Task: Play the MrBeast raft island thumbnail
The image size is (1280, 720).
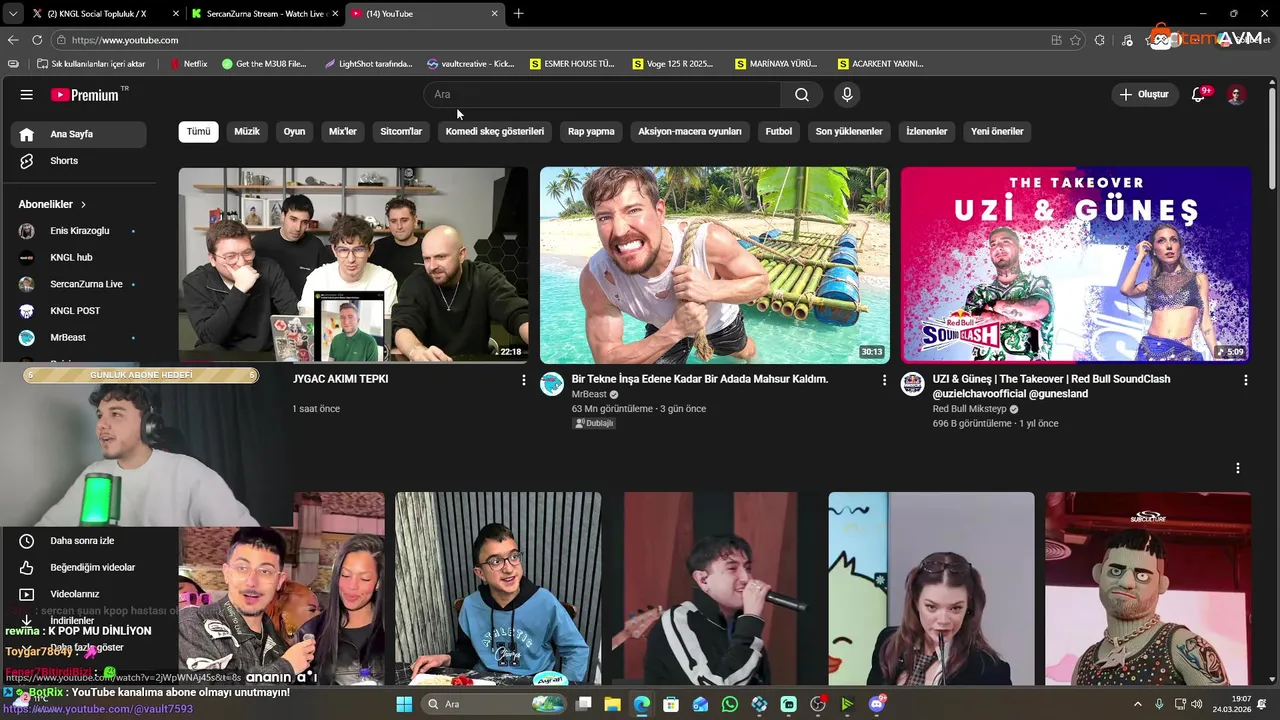Action: point(714,264)
